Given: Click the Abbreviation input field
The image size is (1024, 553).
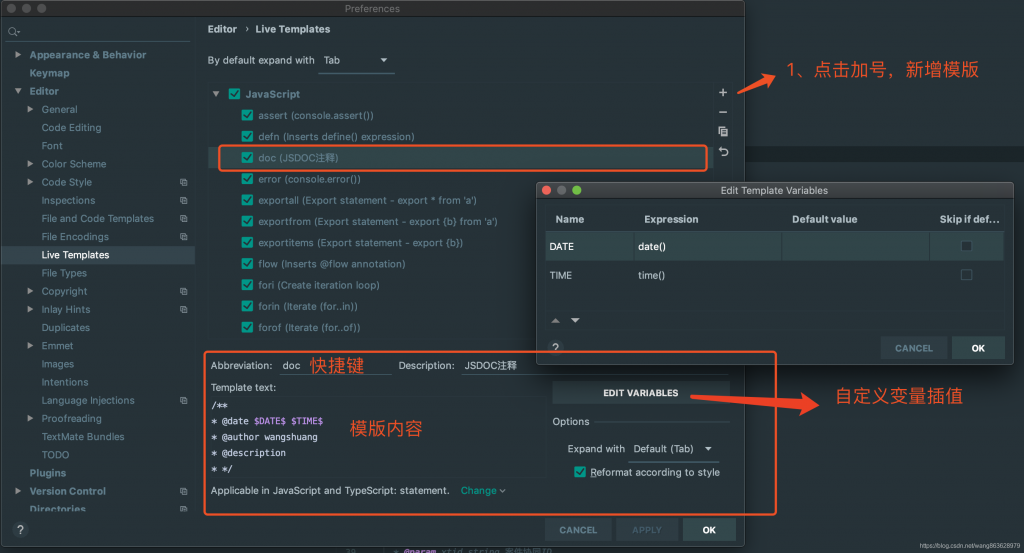Looking at the screenshot, I should point(335,366).
